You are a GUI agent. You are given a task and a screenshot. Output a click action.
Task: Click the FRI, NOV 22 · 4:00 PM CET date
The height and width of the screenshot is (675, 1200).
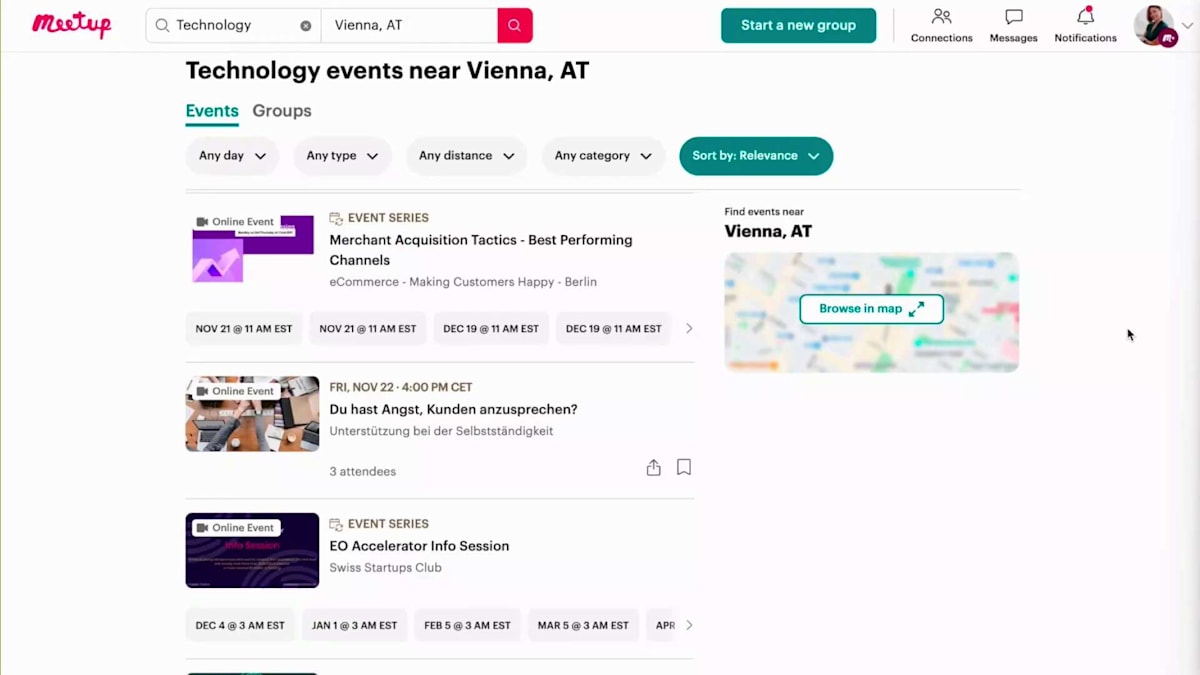coord(401,387)
